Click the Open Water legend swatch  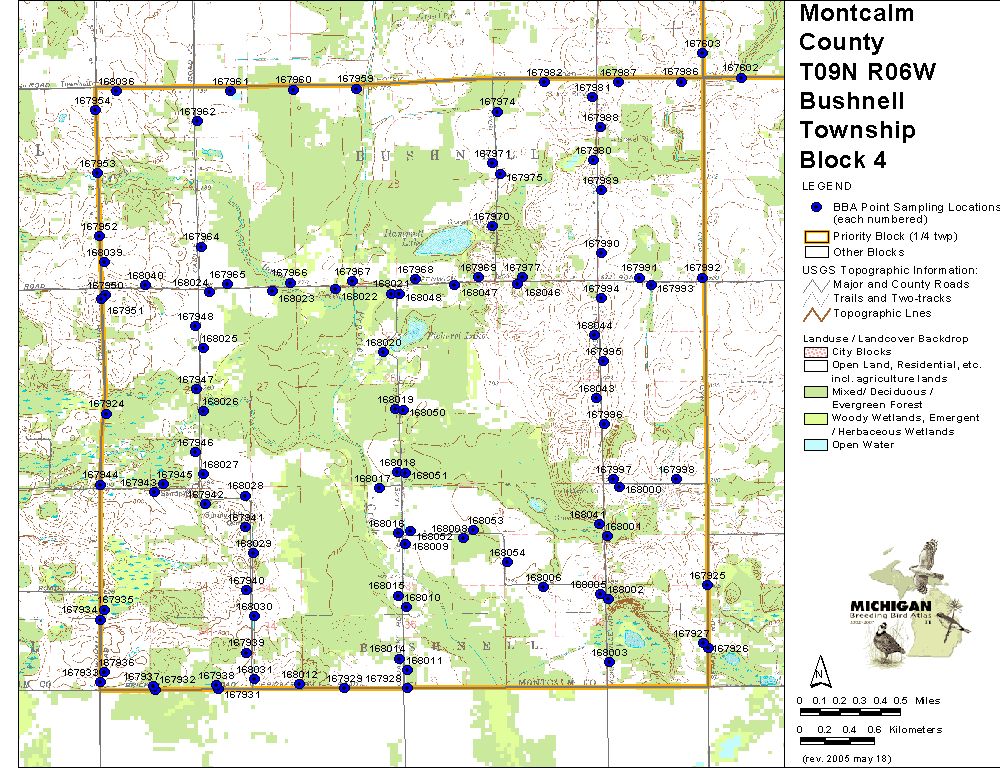coord(816,445)
